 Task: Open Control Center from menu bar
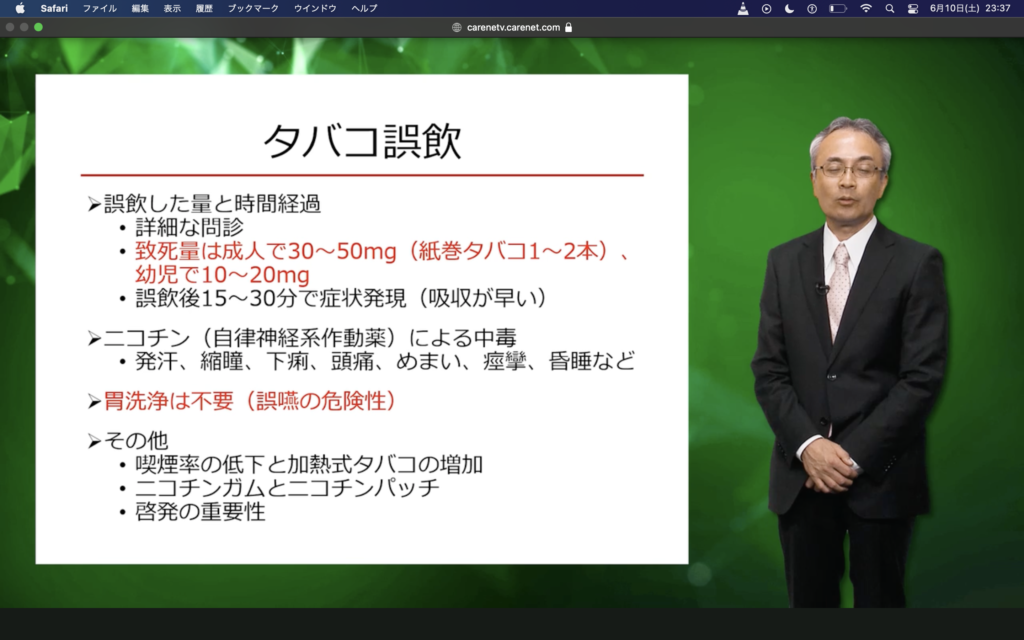(912, 8)
